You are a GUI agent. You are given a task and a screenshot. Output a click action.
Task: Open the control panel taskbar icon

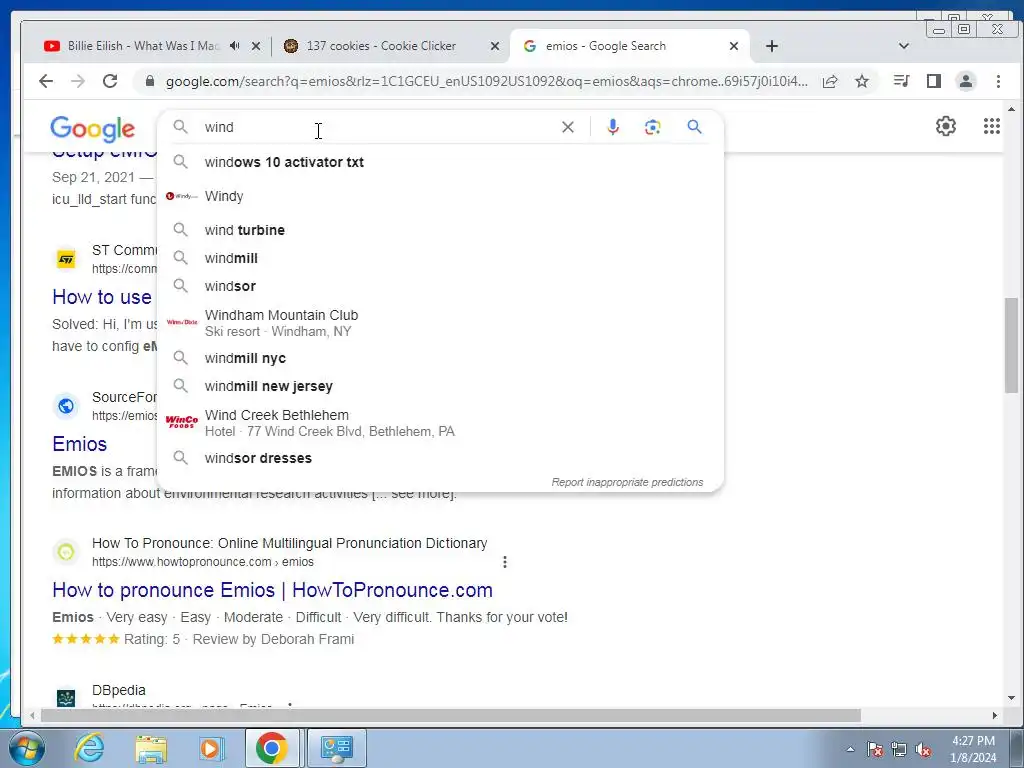(x=337, y=748)
